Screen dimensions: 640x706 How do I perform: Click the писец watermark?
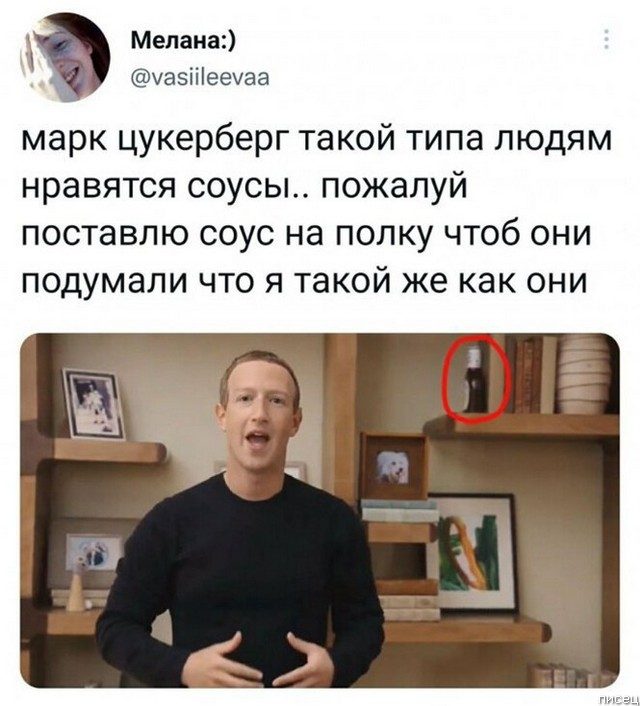[623, 700]
